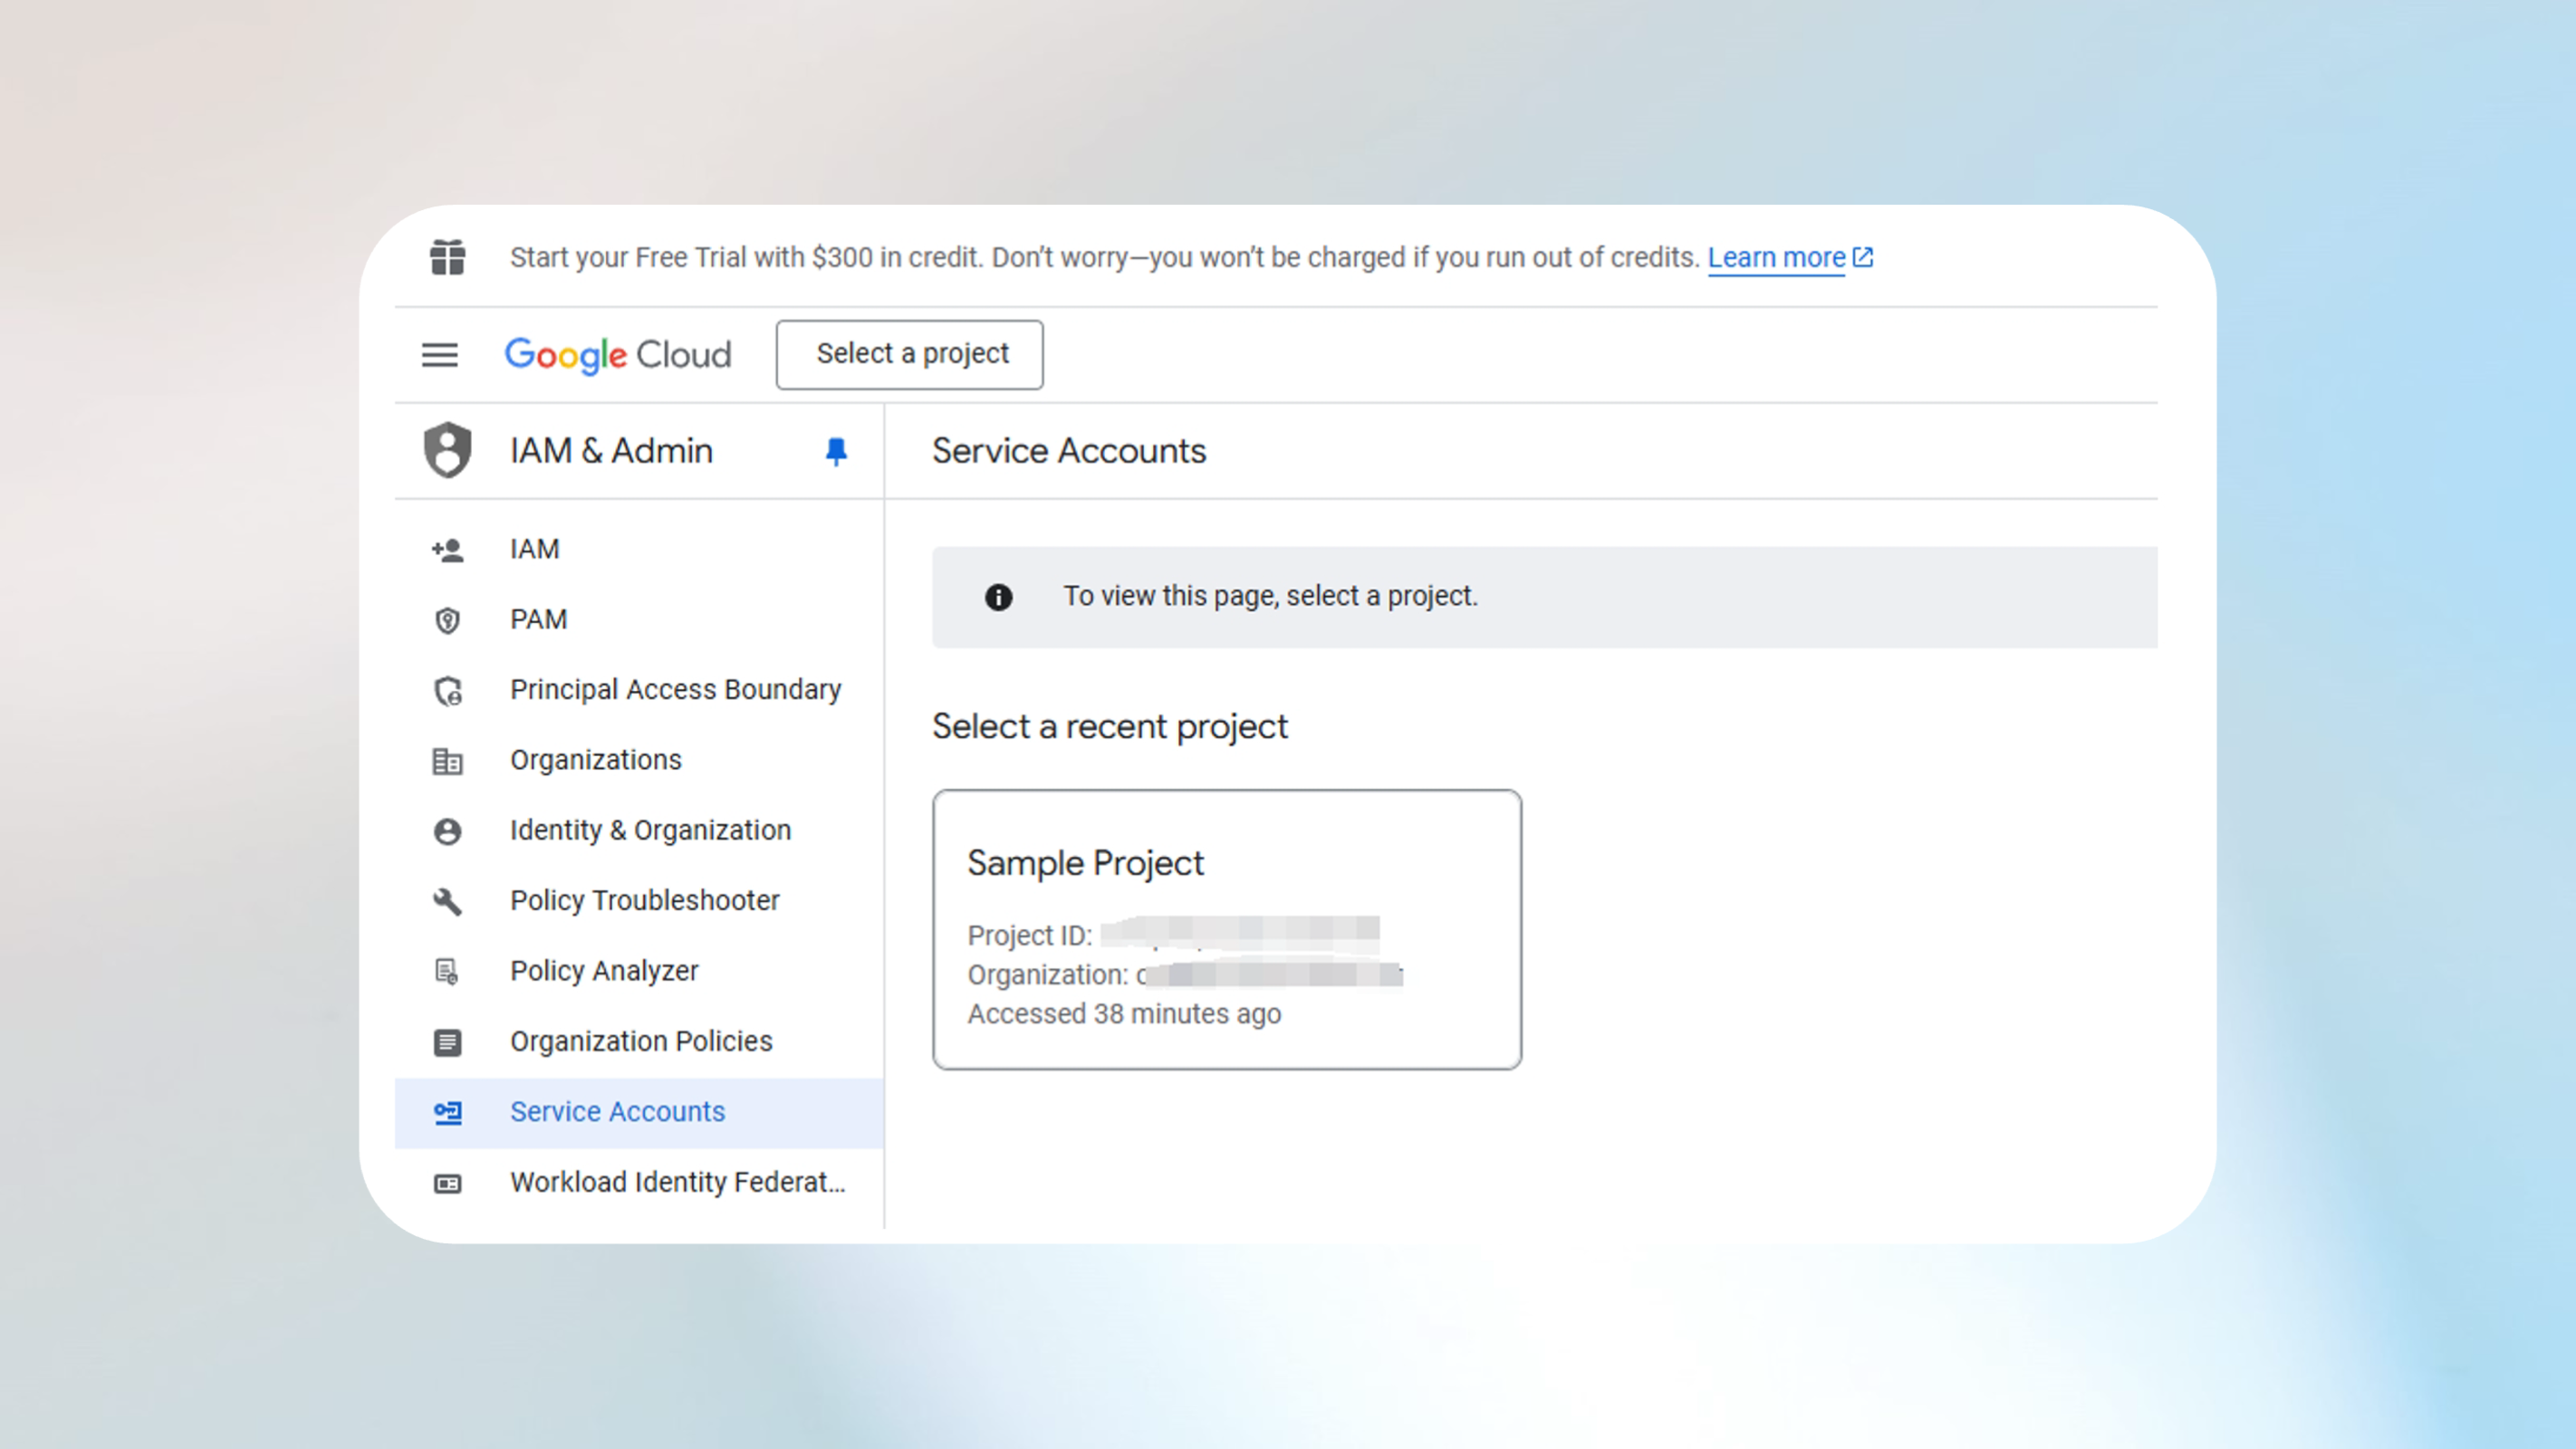Open Organizations from the sidebar
This screenshot has width=2576, height=1449.
coord(595,760)
